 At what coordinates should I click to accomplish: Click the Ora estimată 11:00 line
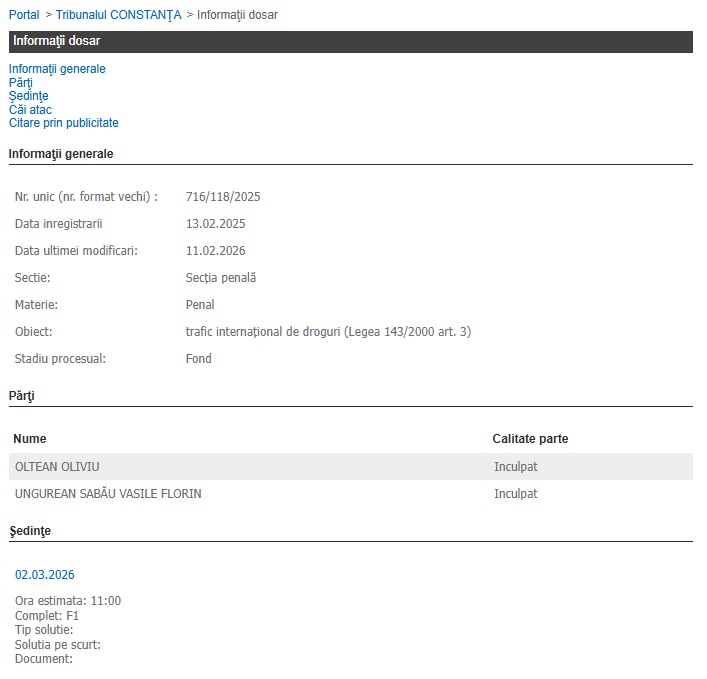[x=68, y=601]
